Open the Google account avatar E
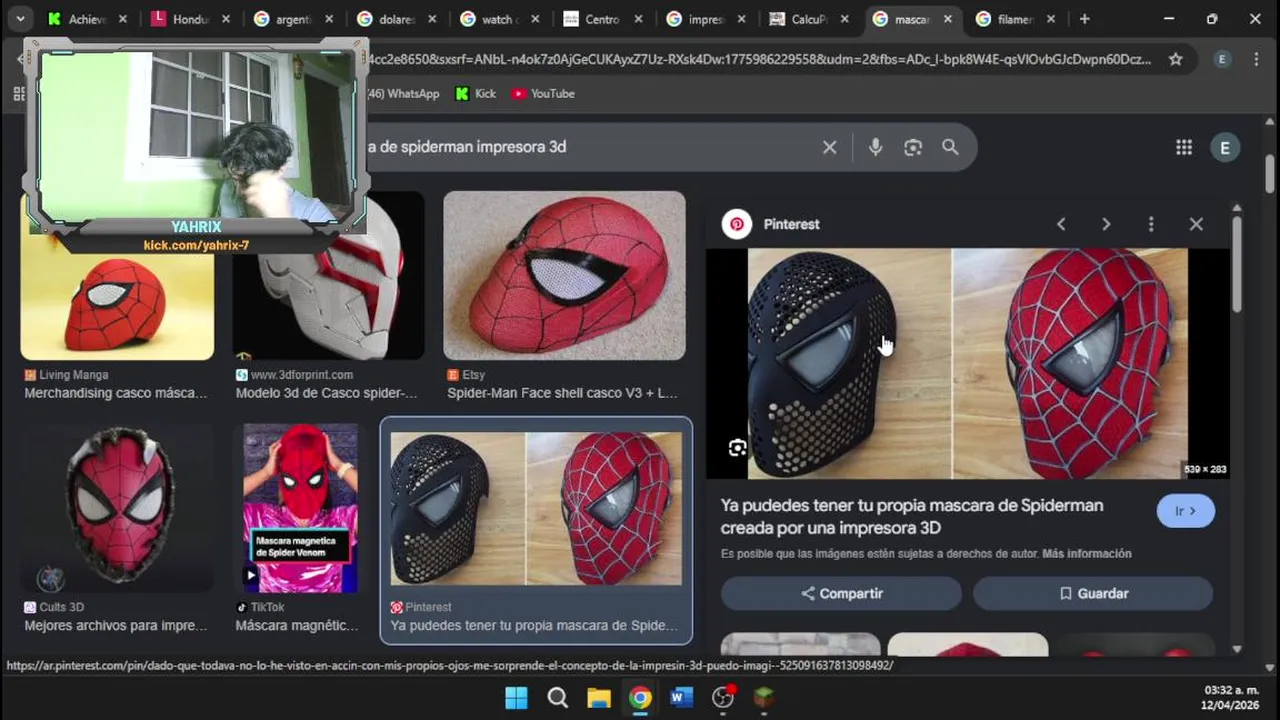Image resolution: width=1280 pixels, height=720 pixels. [x=1225, y=147]
